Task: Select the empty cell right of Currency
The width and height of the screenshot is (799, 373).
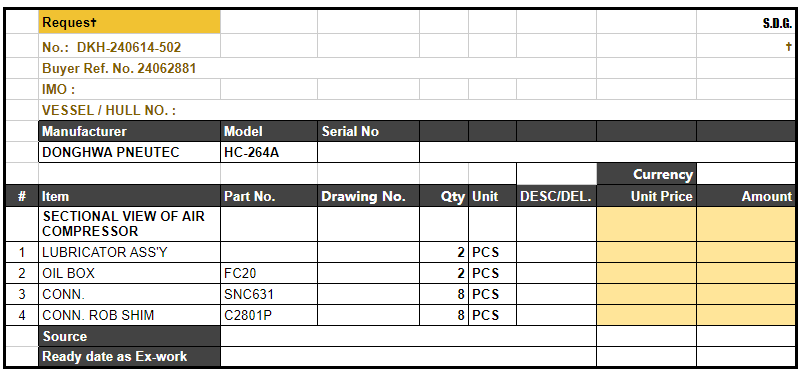Action: pos(745,174)
